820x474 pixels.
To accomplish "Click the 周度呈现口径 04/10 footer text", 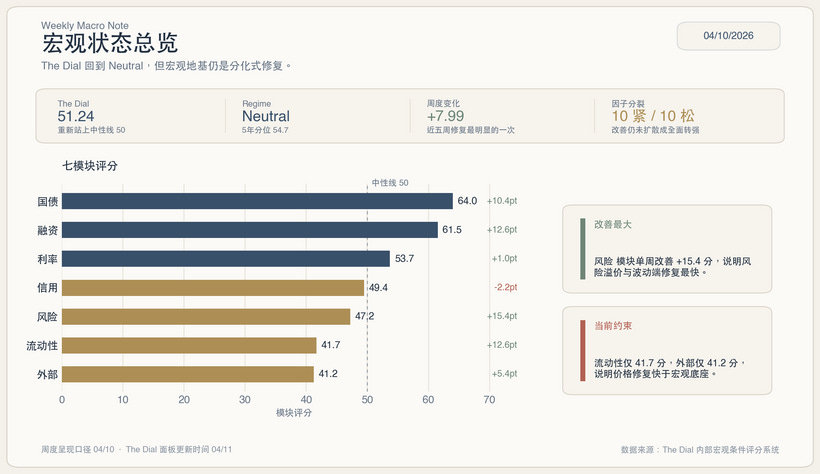I will 77,449.
